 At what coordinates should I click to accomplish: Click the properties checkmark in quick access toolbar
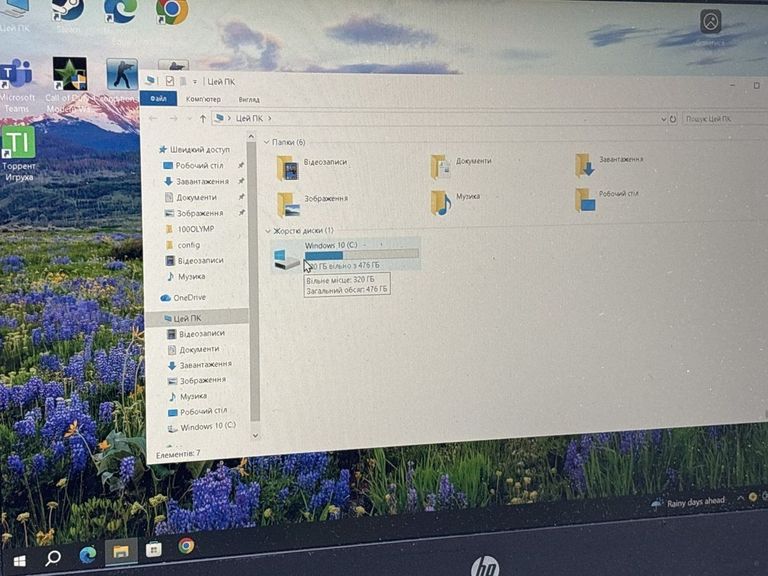tap(170, 80)
